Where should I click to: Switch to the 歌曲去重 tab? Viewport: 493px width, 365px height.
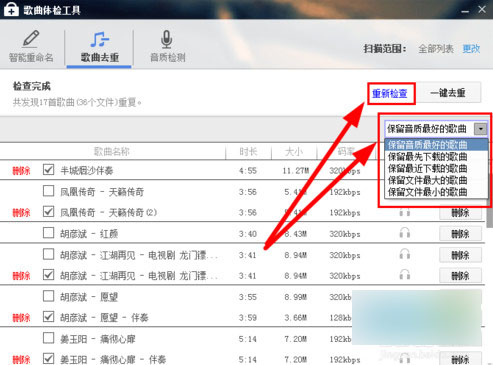coord(99,47)
